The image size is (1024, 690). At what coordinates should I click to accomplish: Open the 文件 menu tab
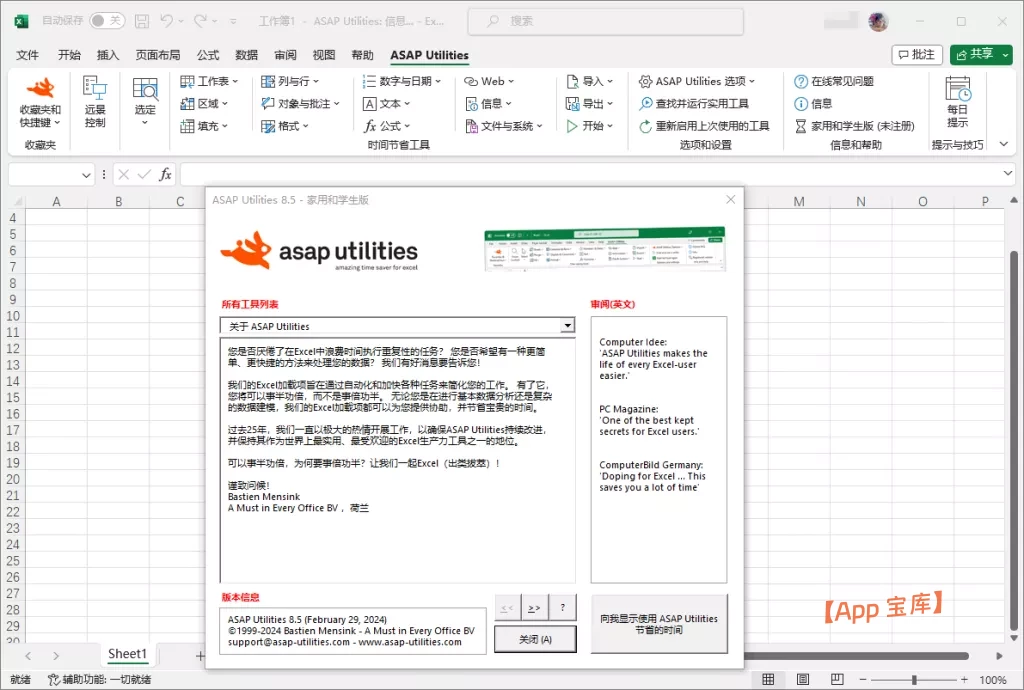click(27, 55)
